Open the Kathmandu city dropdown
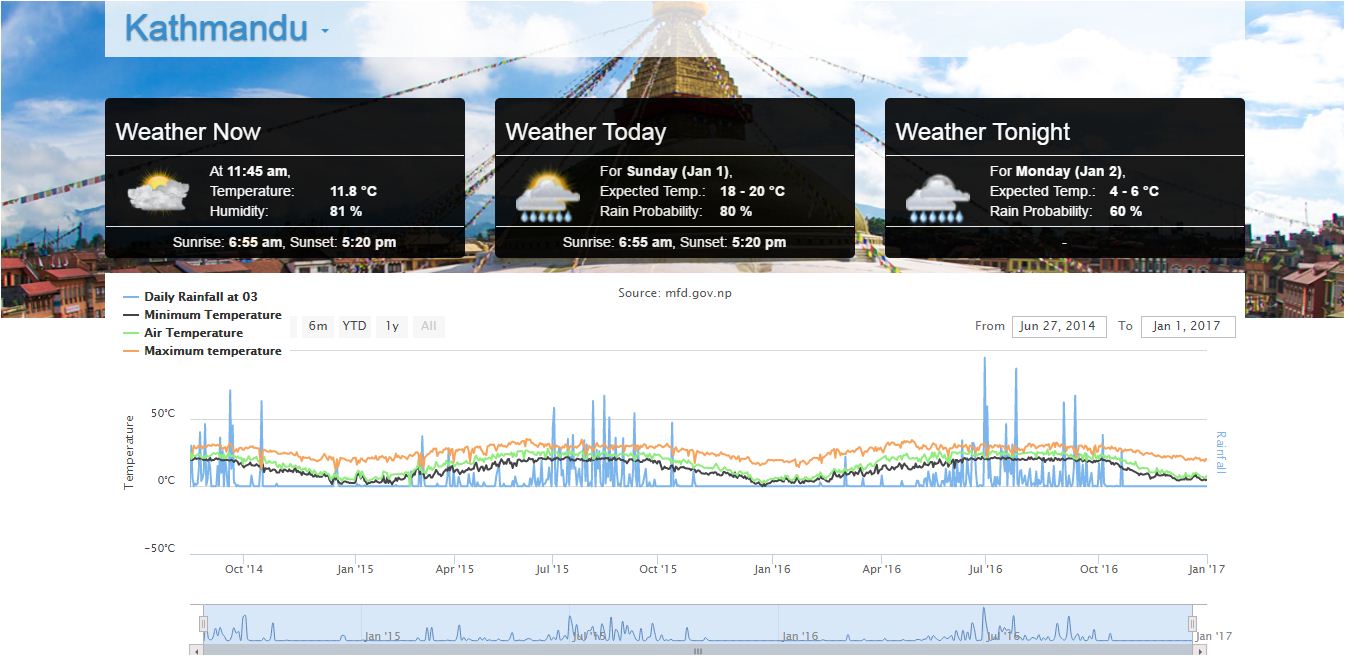This screenshot has width=1345, height=656. point(215,29)
